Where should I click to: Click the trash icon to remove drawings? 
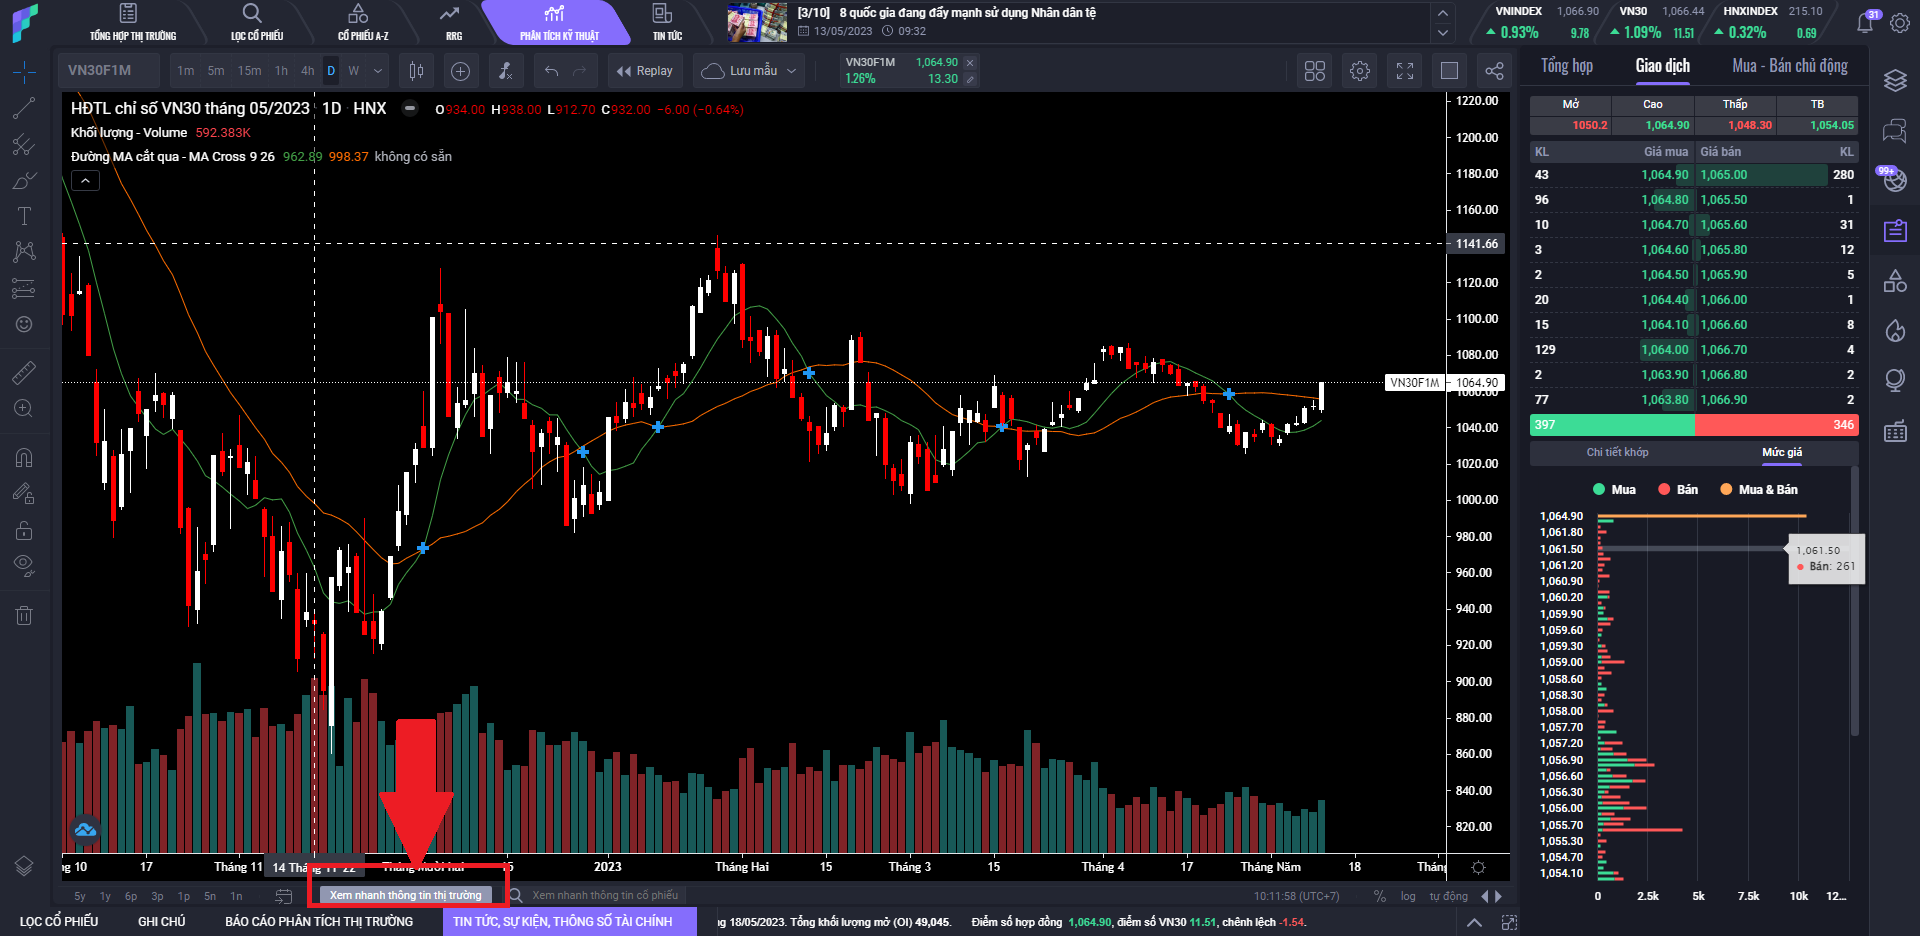(x=24, y=615)
